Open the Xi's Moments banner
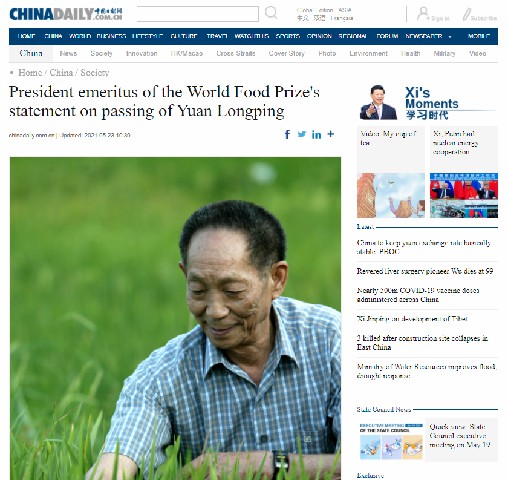The image size is (508, 480). [427, 102]
